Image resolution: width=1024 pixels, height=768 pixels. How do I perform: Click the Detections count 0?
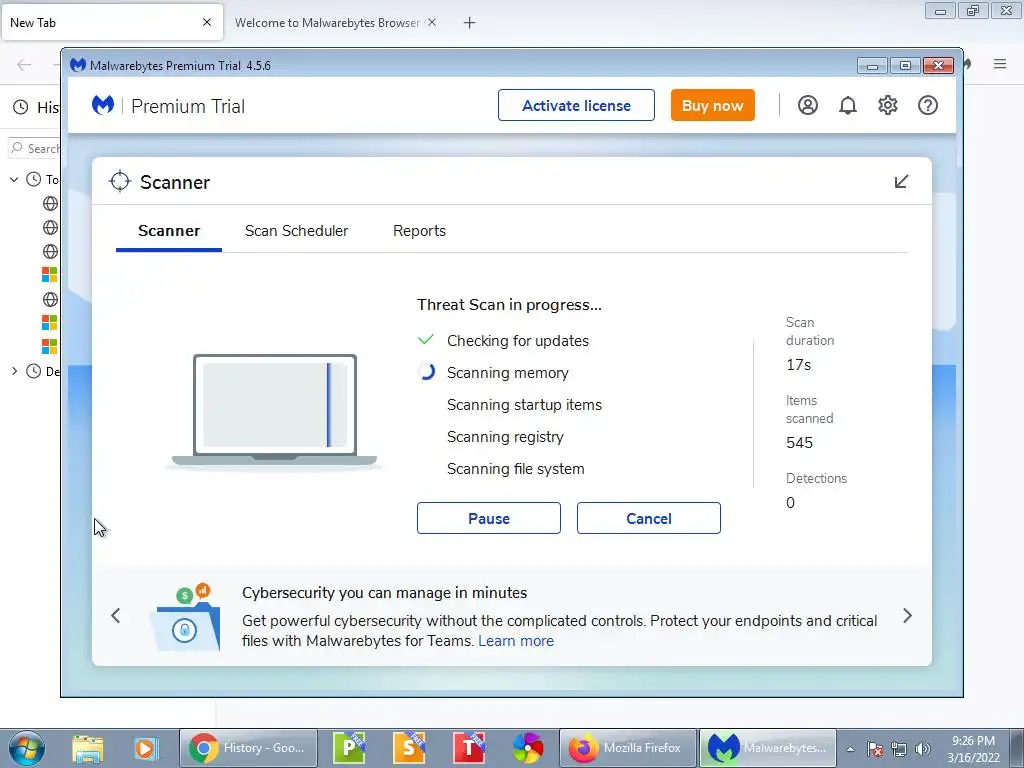point(790,503)
